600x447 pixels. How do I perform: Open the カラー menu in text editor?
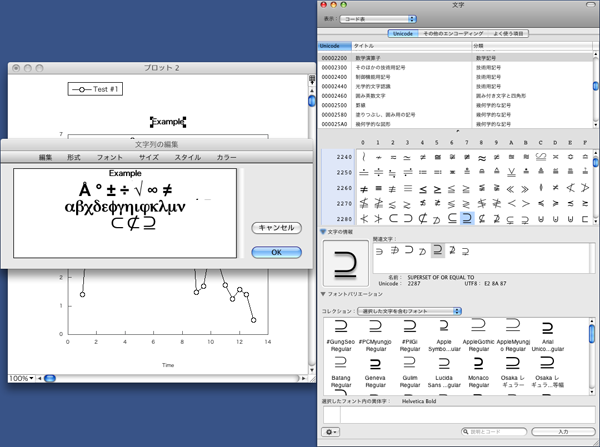(x=227, y=157)
